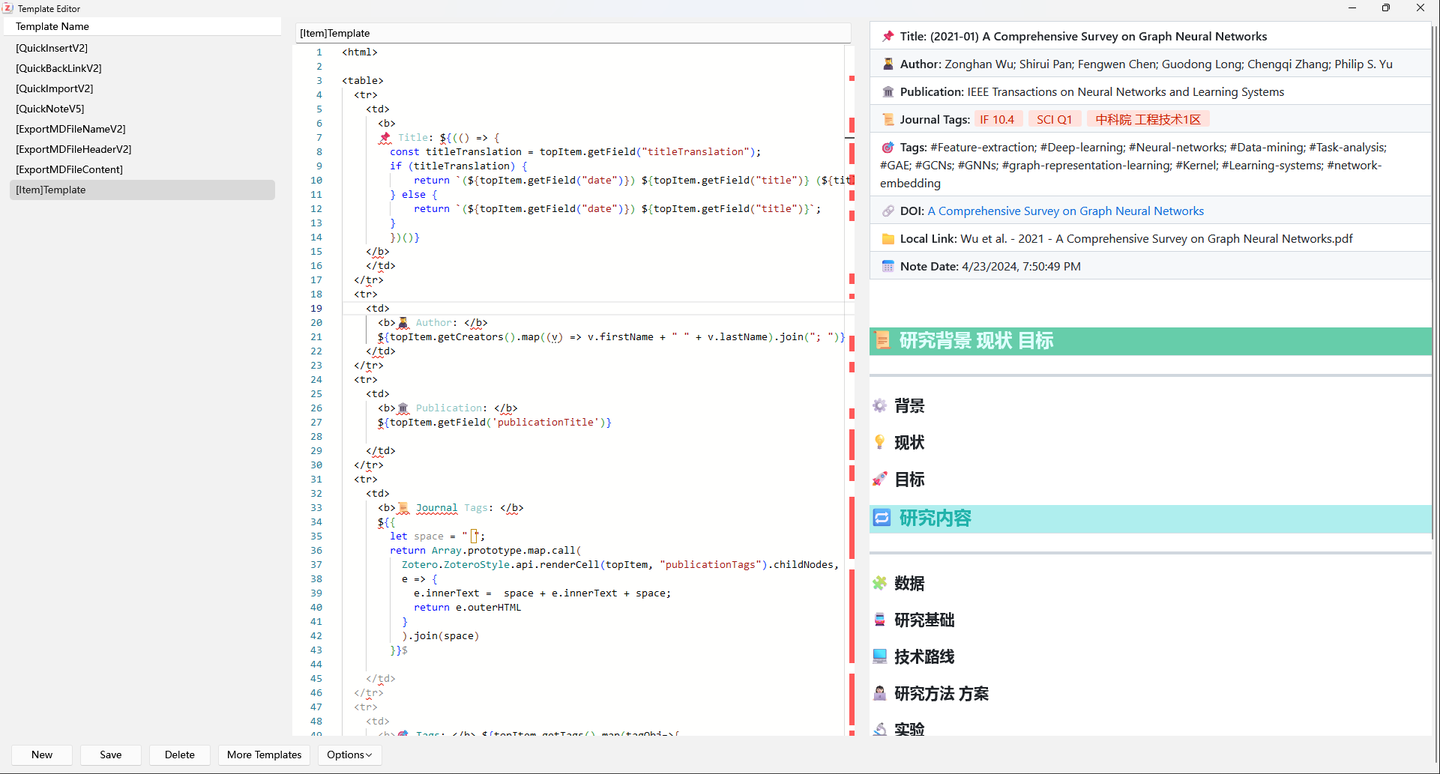The width and height of the screenshot is (1440, 774).
Task: Click the New template button
Action: (42, 755)
